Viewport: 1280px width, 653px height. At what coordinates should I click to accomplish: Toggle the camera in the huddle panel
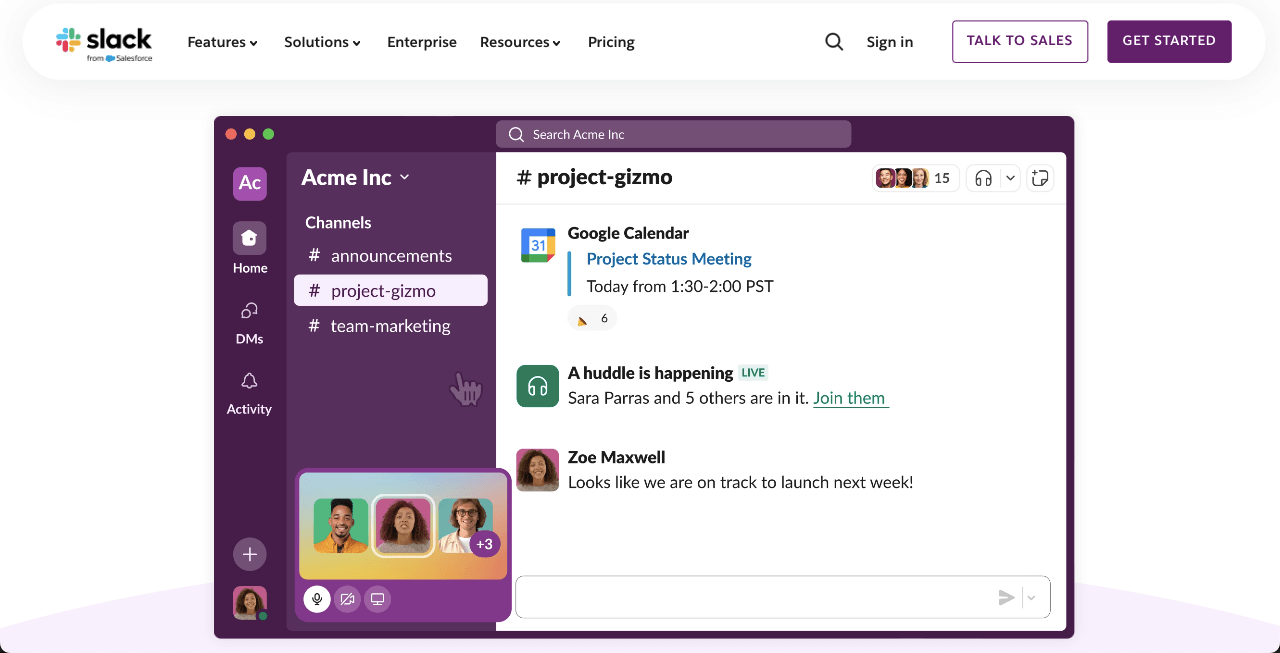click(x=347, y=599)
